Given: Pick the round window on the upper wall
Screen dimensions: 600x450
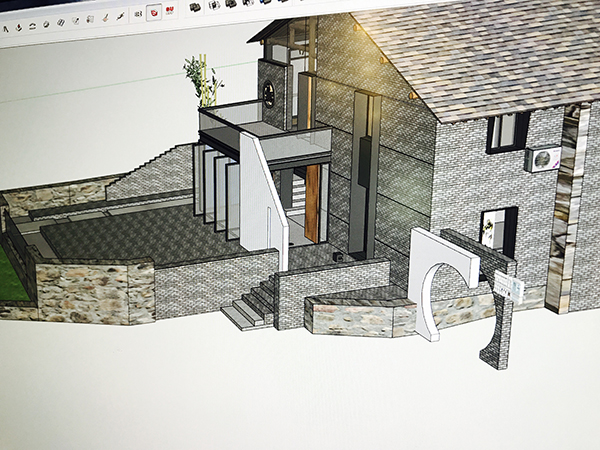Looking at the screenshot, I should coord(269,95).
